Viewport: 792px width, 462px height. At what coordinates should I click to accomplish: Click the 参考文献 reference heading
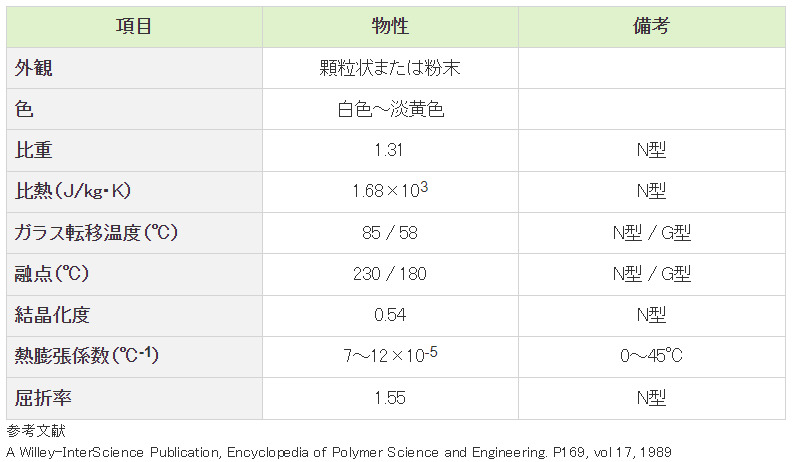pyautogui.click(x=36, y=431)
